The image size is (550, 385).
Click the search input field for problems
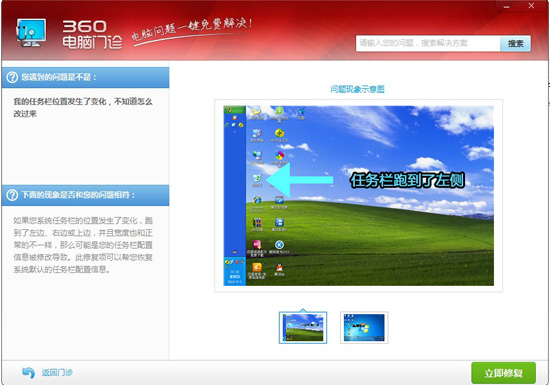pyautogui.click(x=428, y=43)
